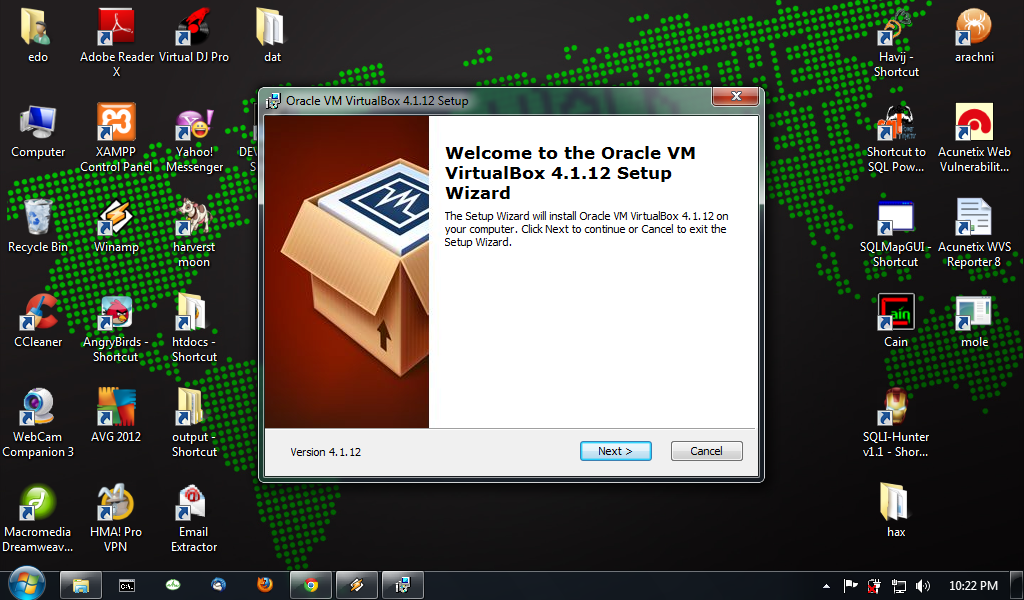The image size is (1024, 600).
Task: Launch Adobe Reader X desktop icon
Action: click(116, 43)
